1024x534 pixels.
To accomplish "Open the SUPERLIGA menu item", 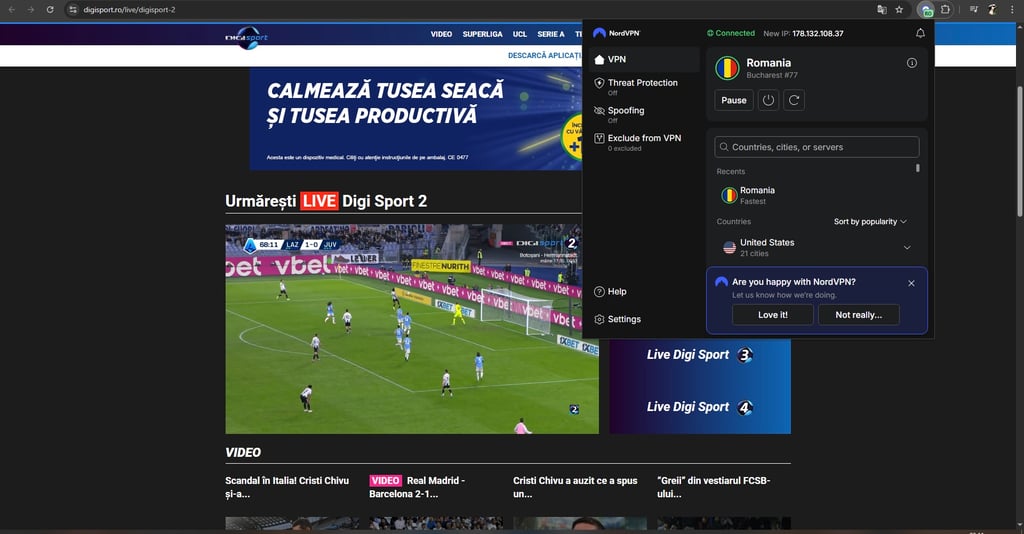I will click(483, 34).
